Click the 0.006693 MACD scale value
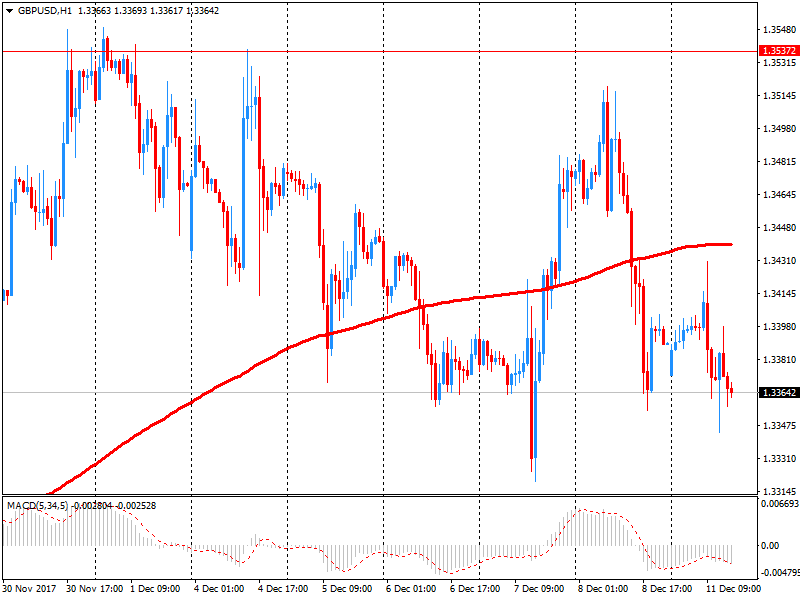This screenshot has height=600, width=800. [x=780, y=504]
